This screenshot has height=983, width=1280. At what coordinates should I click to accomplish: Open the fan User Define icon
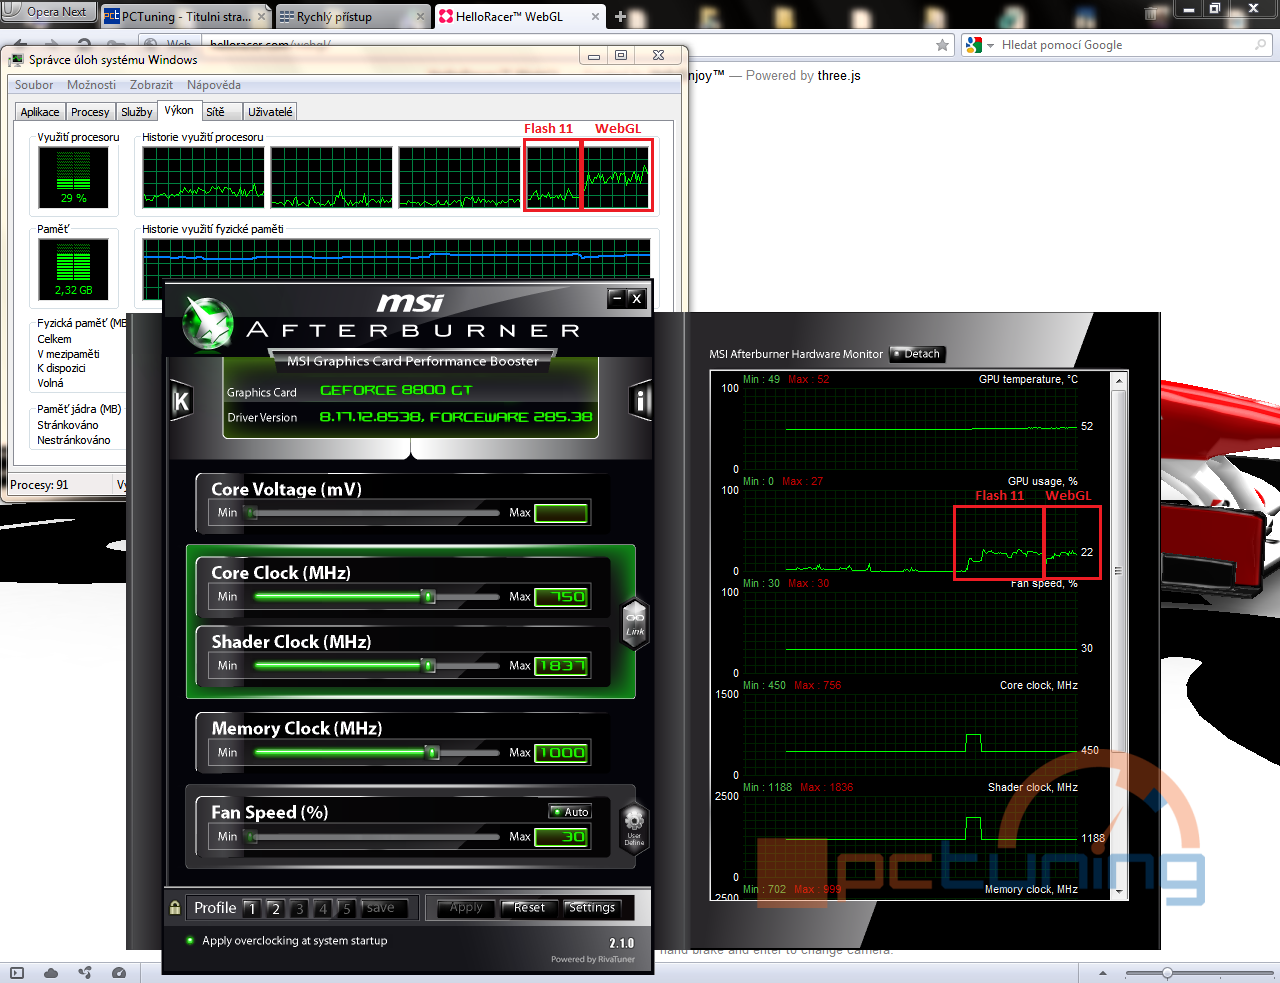tap(634, 828)
